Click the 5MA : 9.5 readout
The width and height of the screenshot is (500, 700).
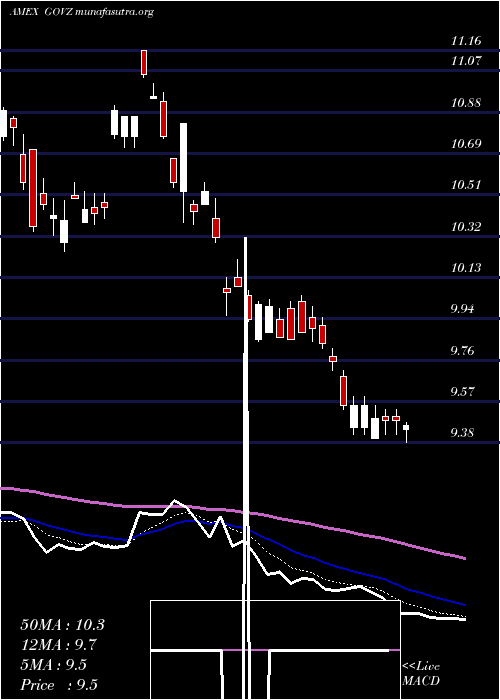(x=54, y=665)
